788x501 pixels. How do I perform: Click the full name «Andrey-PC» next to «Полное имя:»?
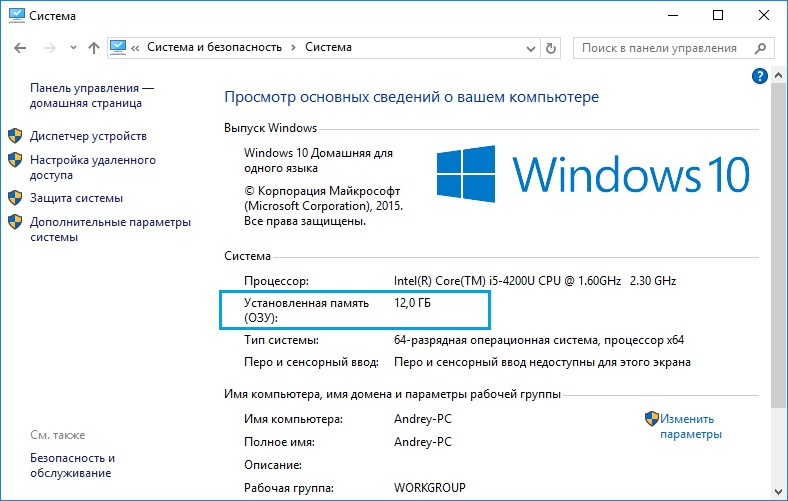(423, 442)
